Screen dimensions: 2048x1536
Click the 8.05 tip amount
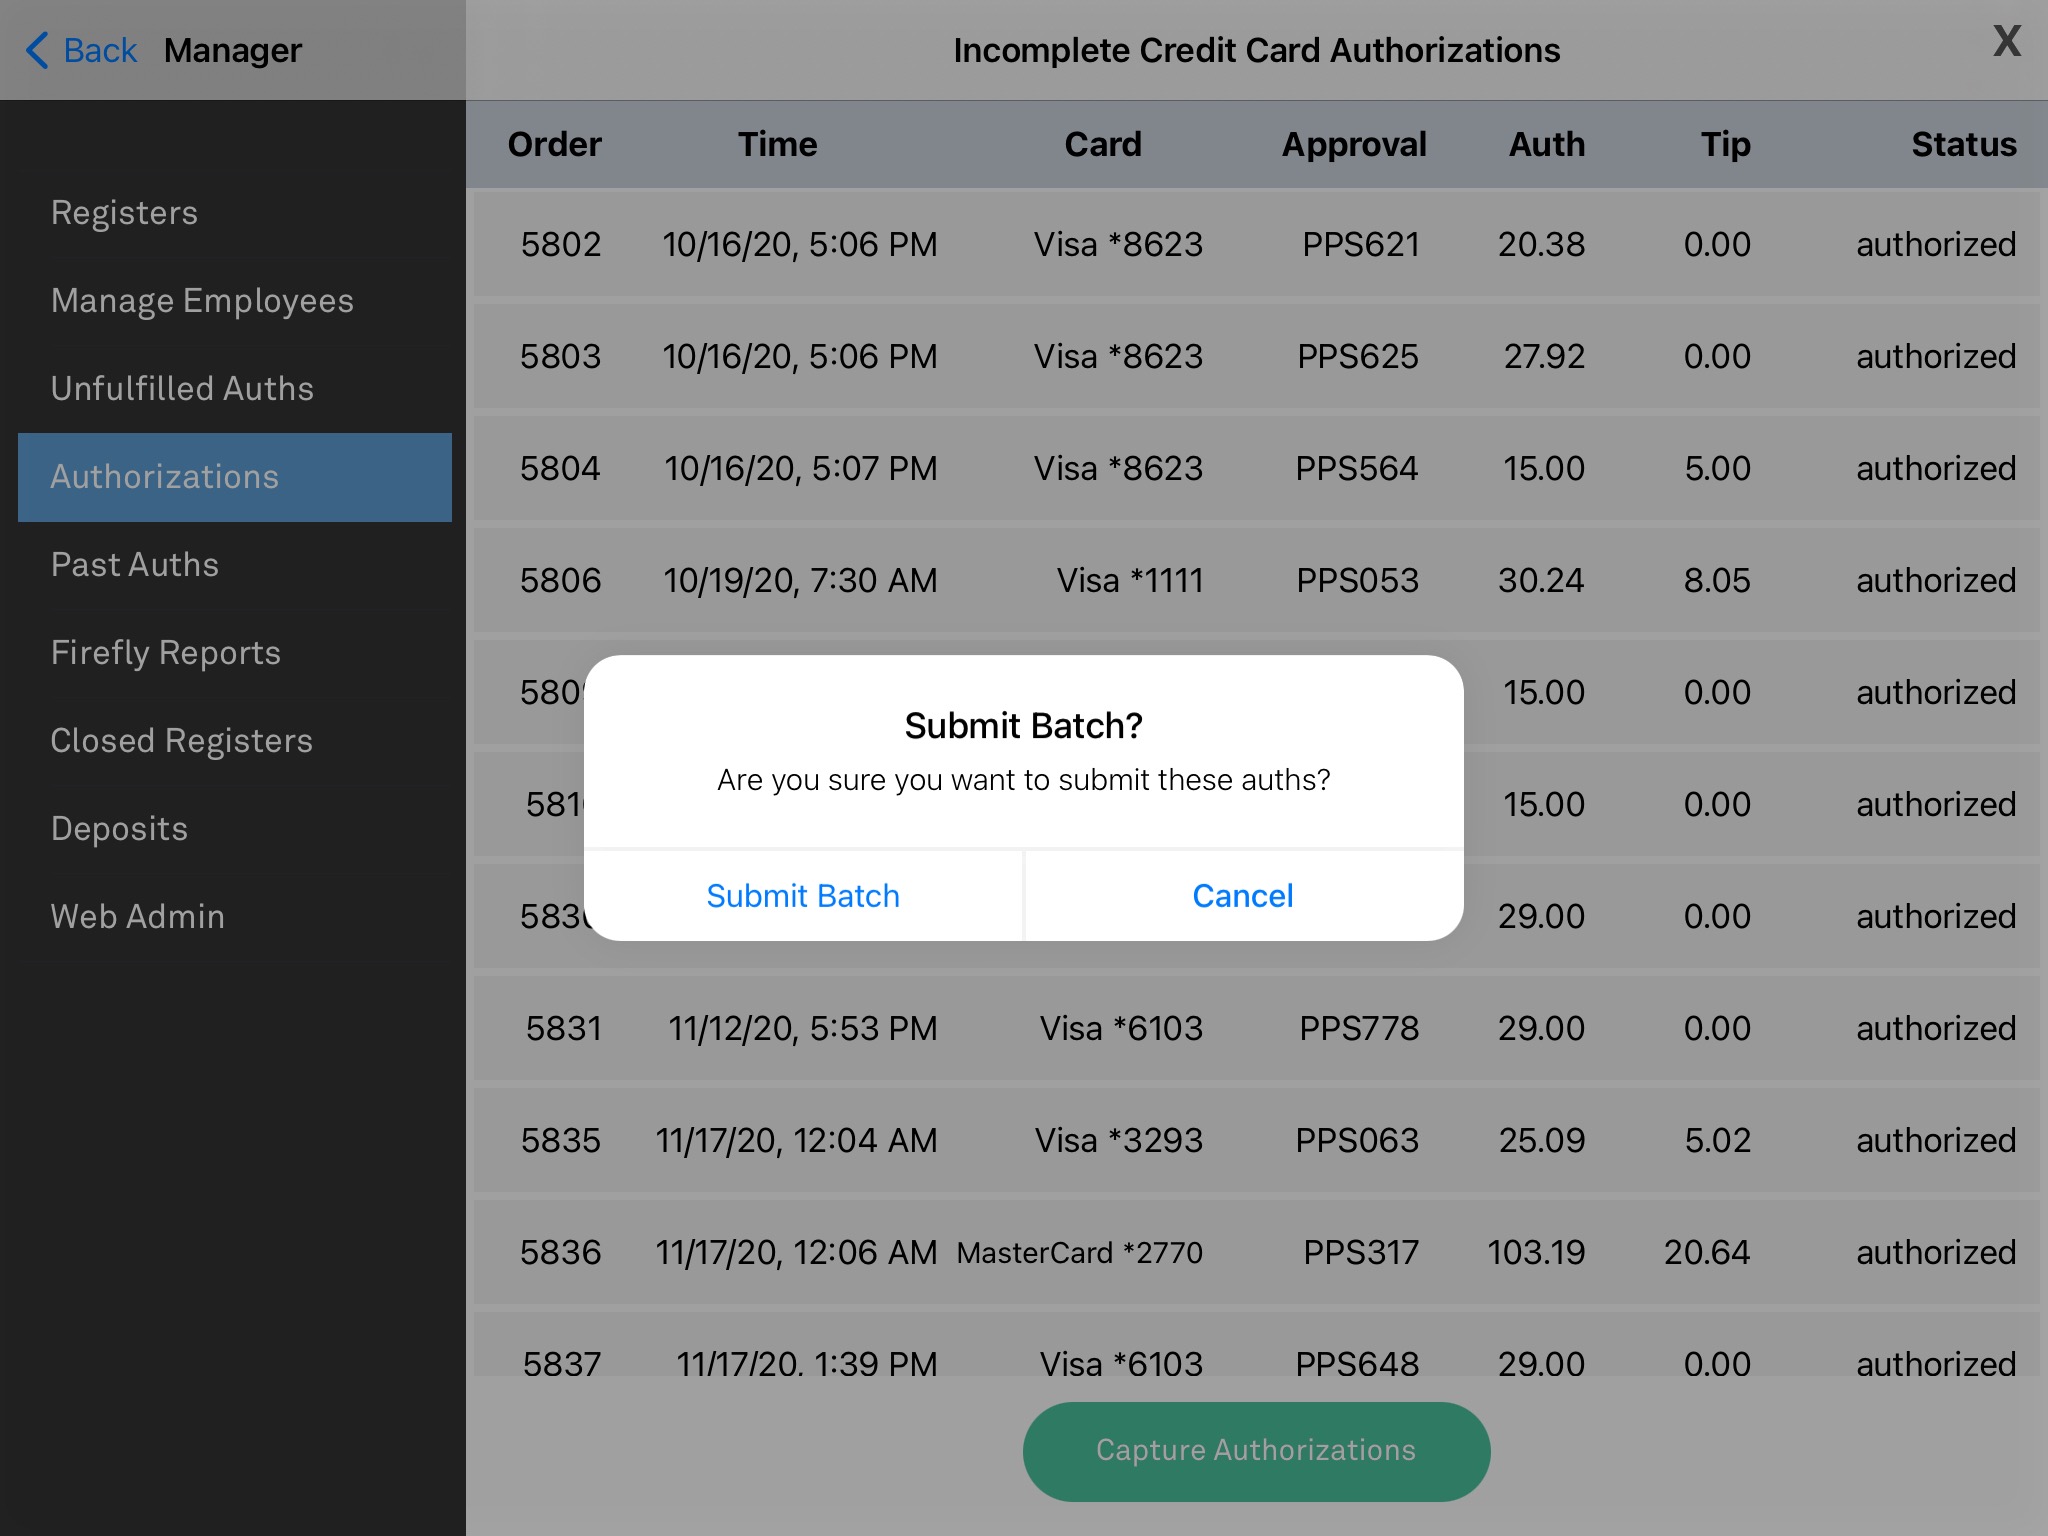pos(1717,580)
